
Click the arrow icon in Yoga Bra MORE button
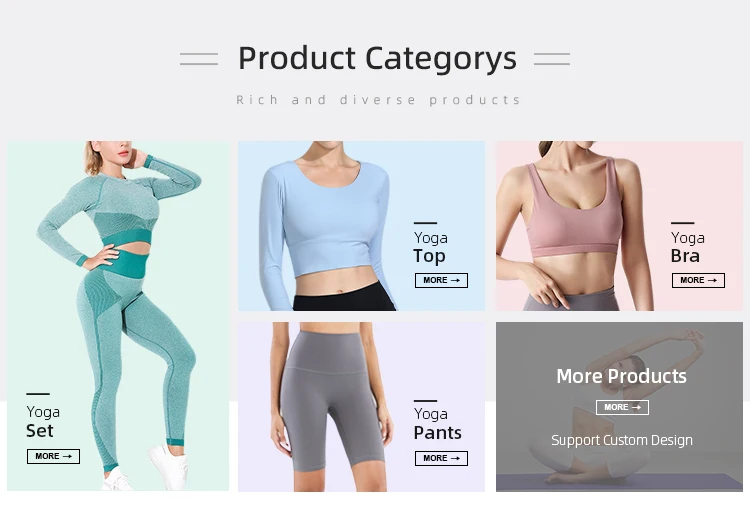click(712, 280)
